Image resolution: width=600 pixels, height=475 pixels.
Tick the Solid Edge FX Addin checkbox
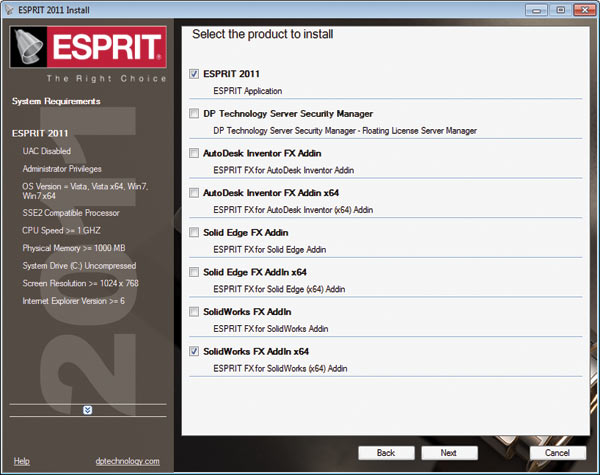point(194,232)
